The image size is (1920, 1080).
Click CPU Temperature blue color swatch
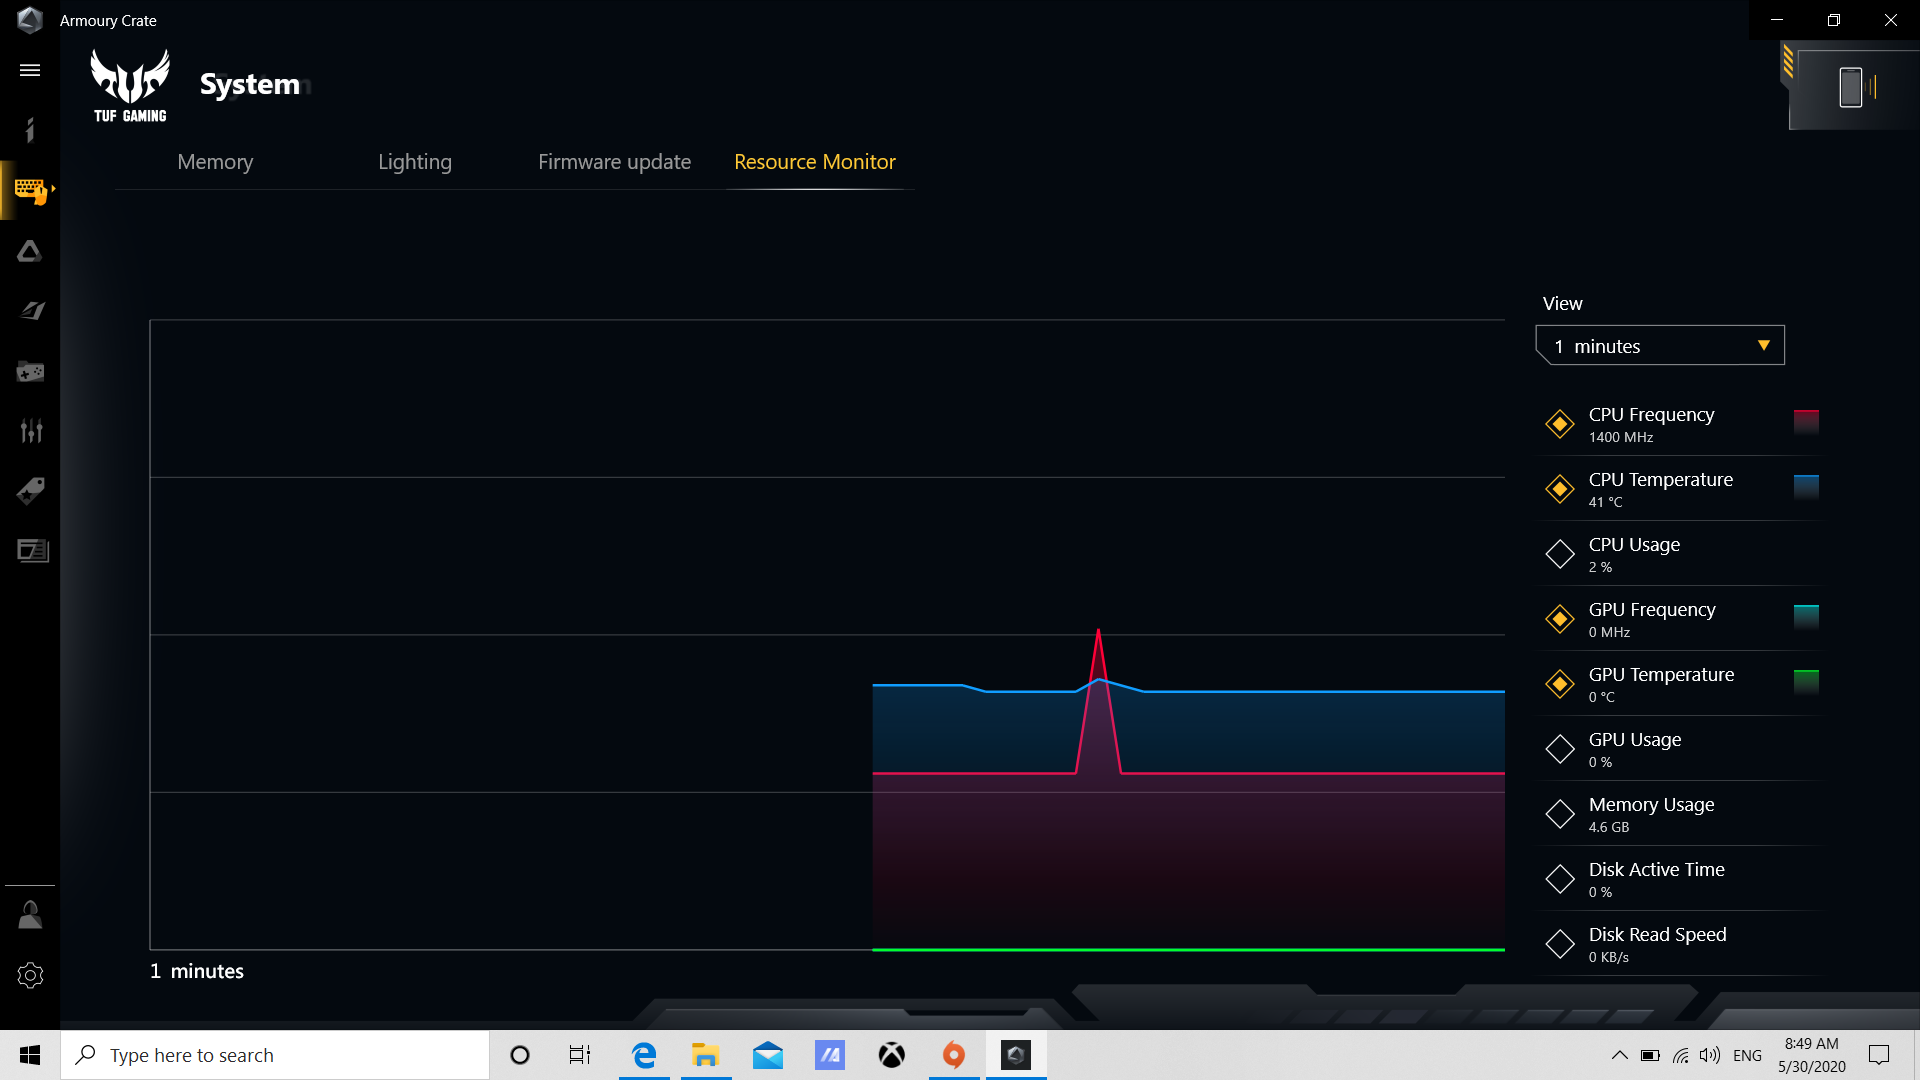(x=1806, y=487)
